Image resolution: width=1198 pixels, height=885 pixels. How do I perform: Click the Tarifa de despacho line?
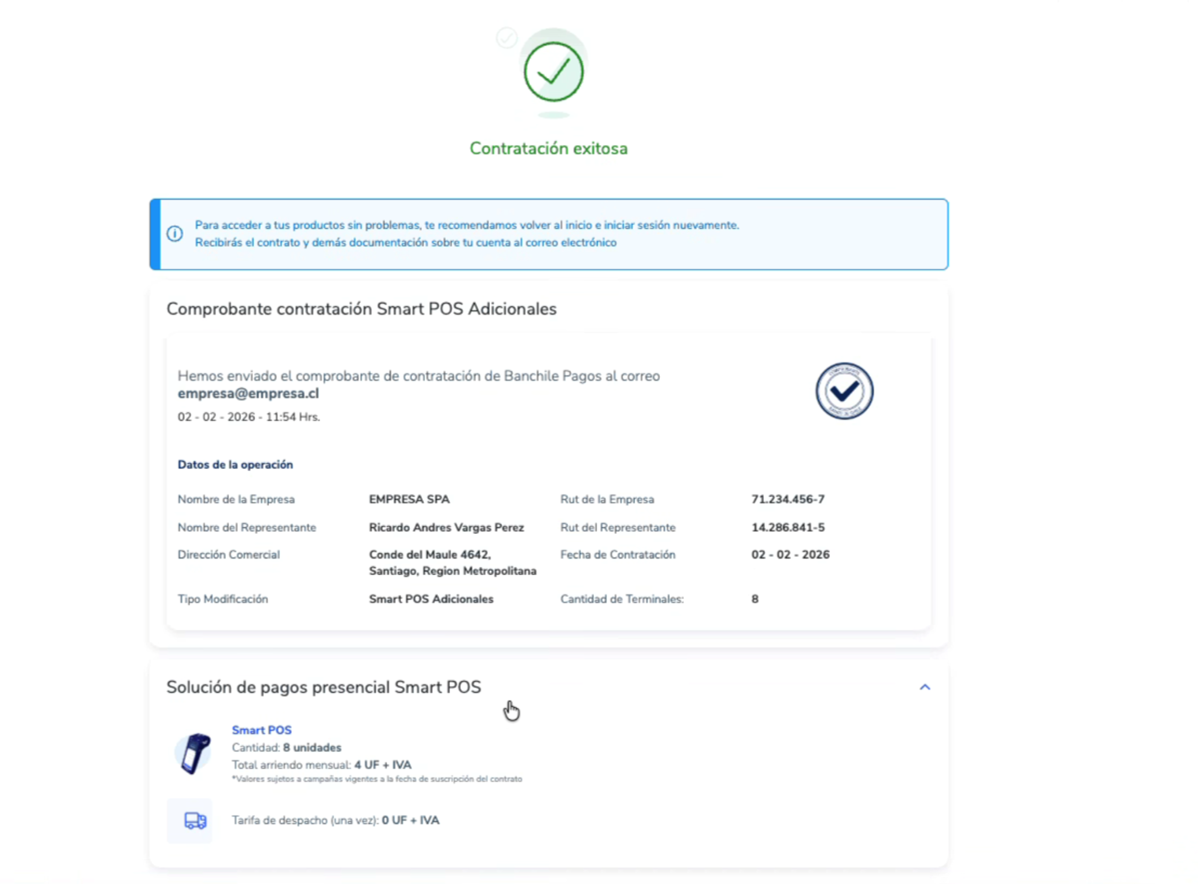click(x=335, y=820)
